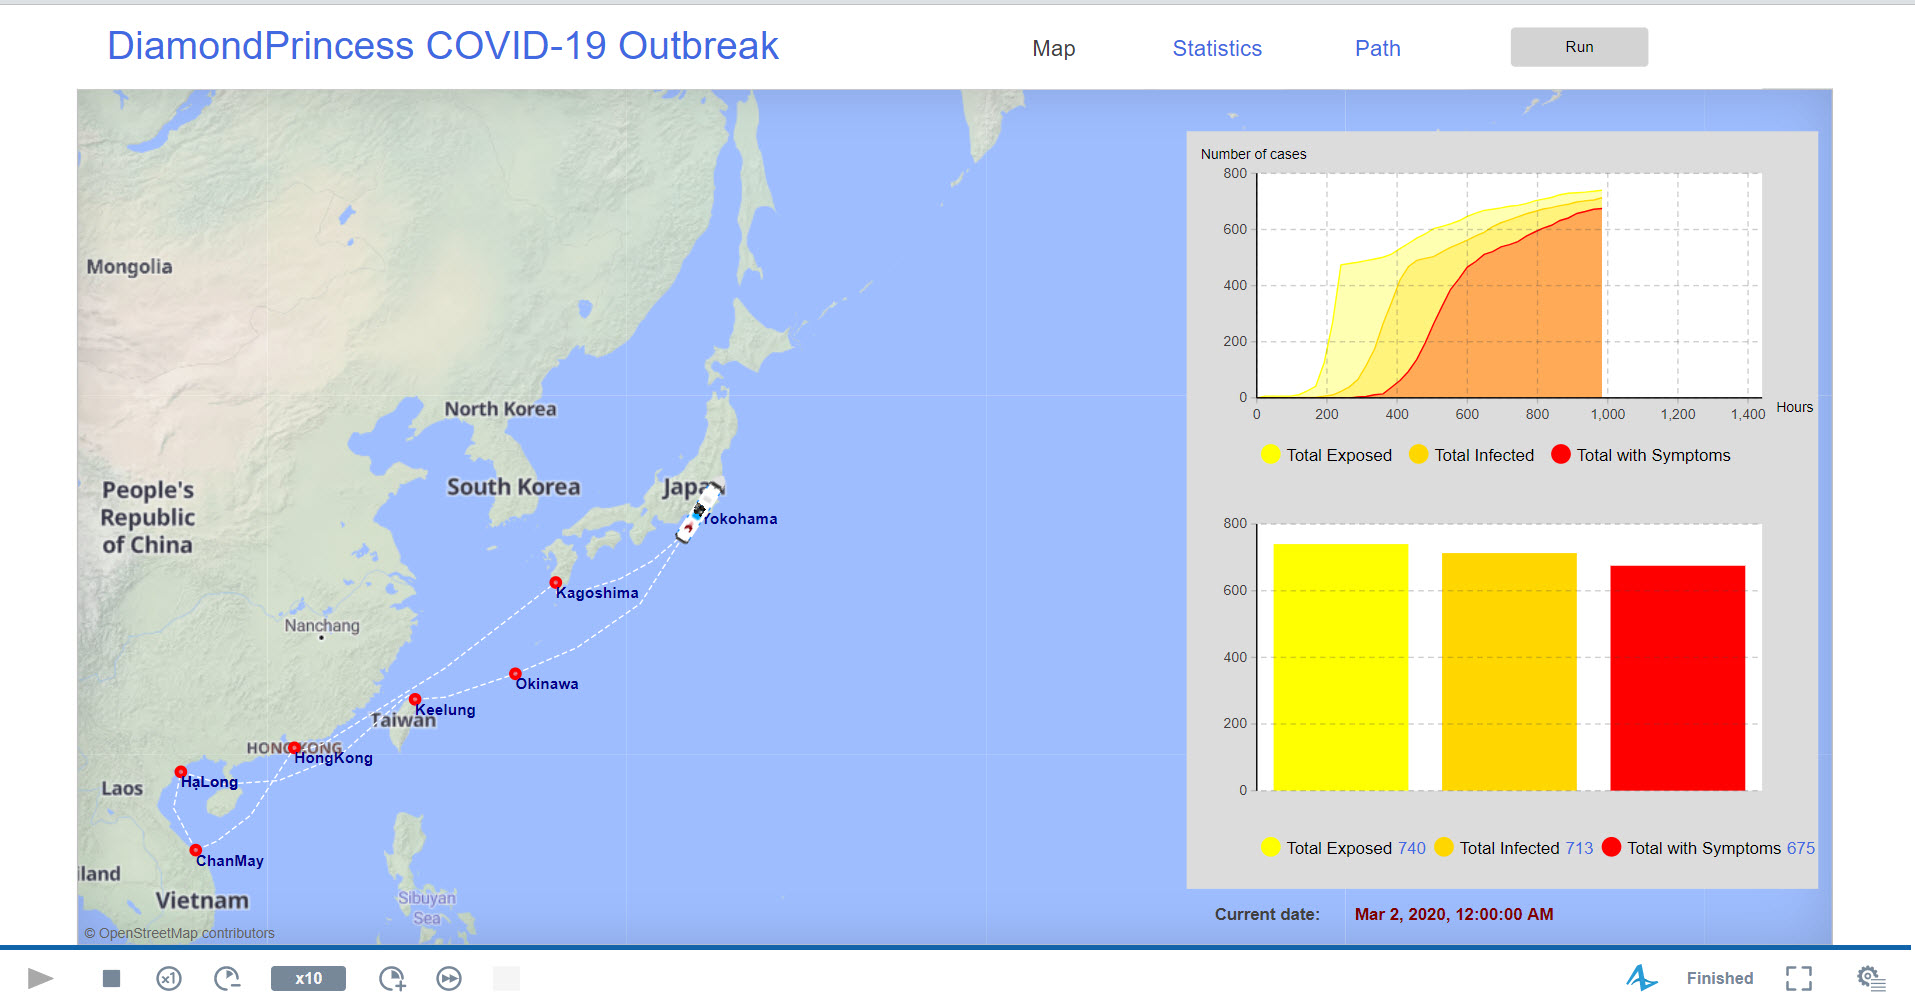This screenshot has height=1003, width=1915.
Task: Select the HongKong port marker
Action: (x=294, y=747)
